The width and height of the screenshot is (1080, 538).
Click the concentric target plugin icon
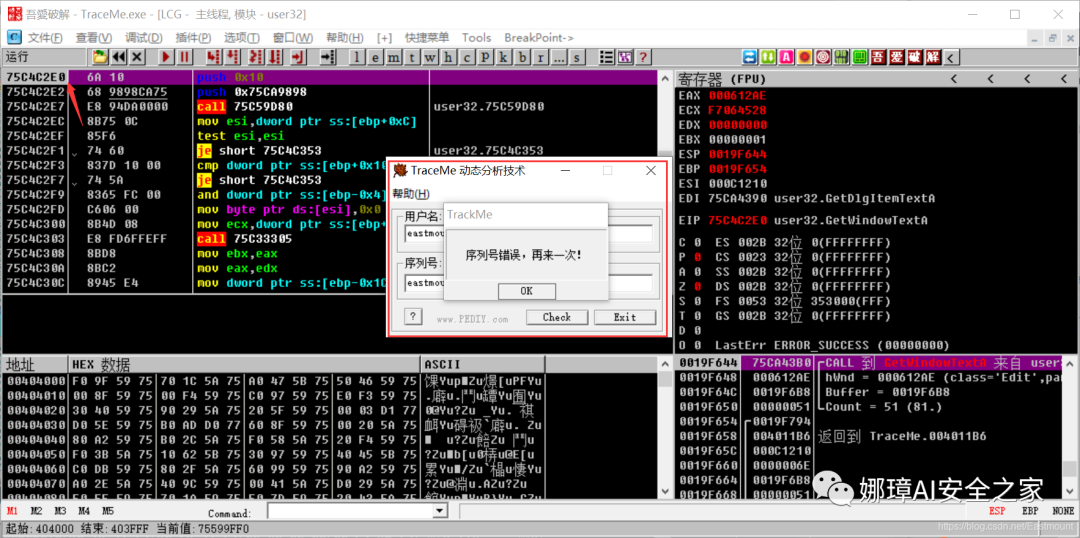click(x=823, y=57)
